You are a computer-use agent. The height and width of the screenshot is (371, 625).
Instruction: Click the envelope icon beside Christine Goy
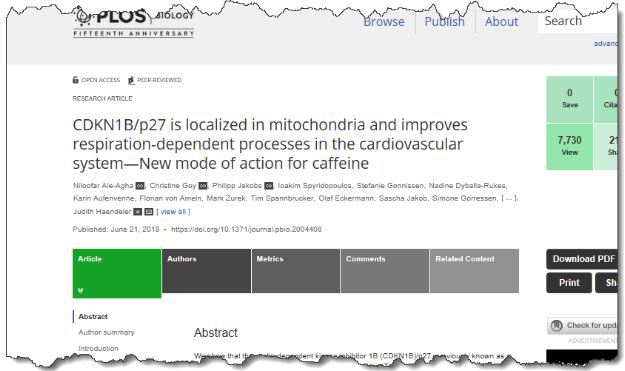point(203,186)
